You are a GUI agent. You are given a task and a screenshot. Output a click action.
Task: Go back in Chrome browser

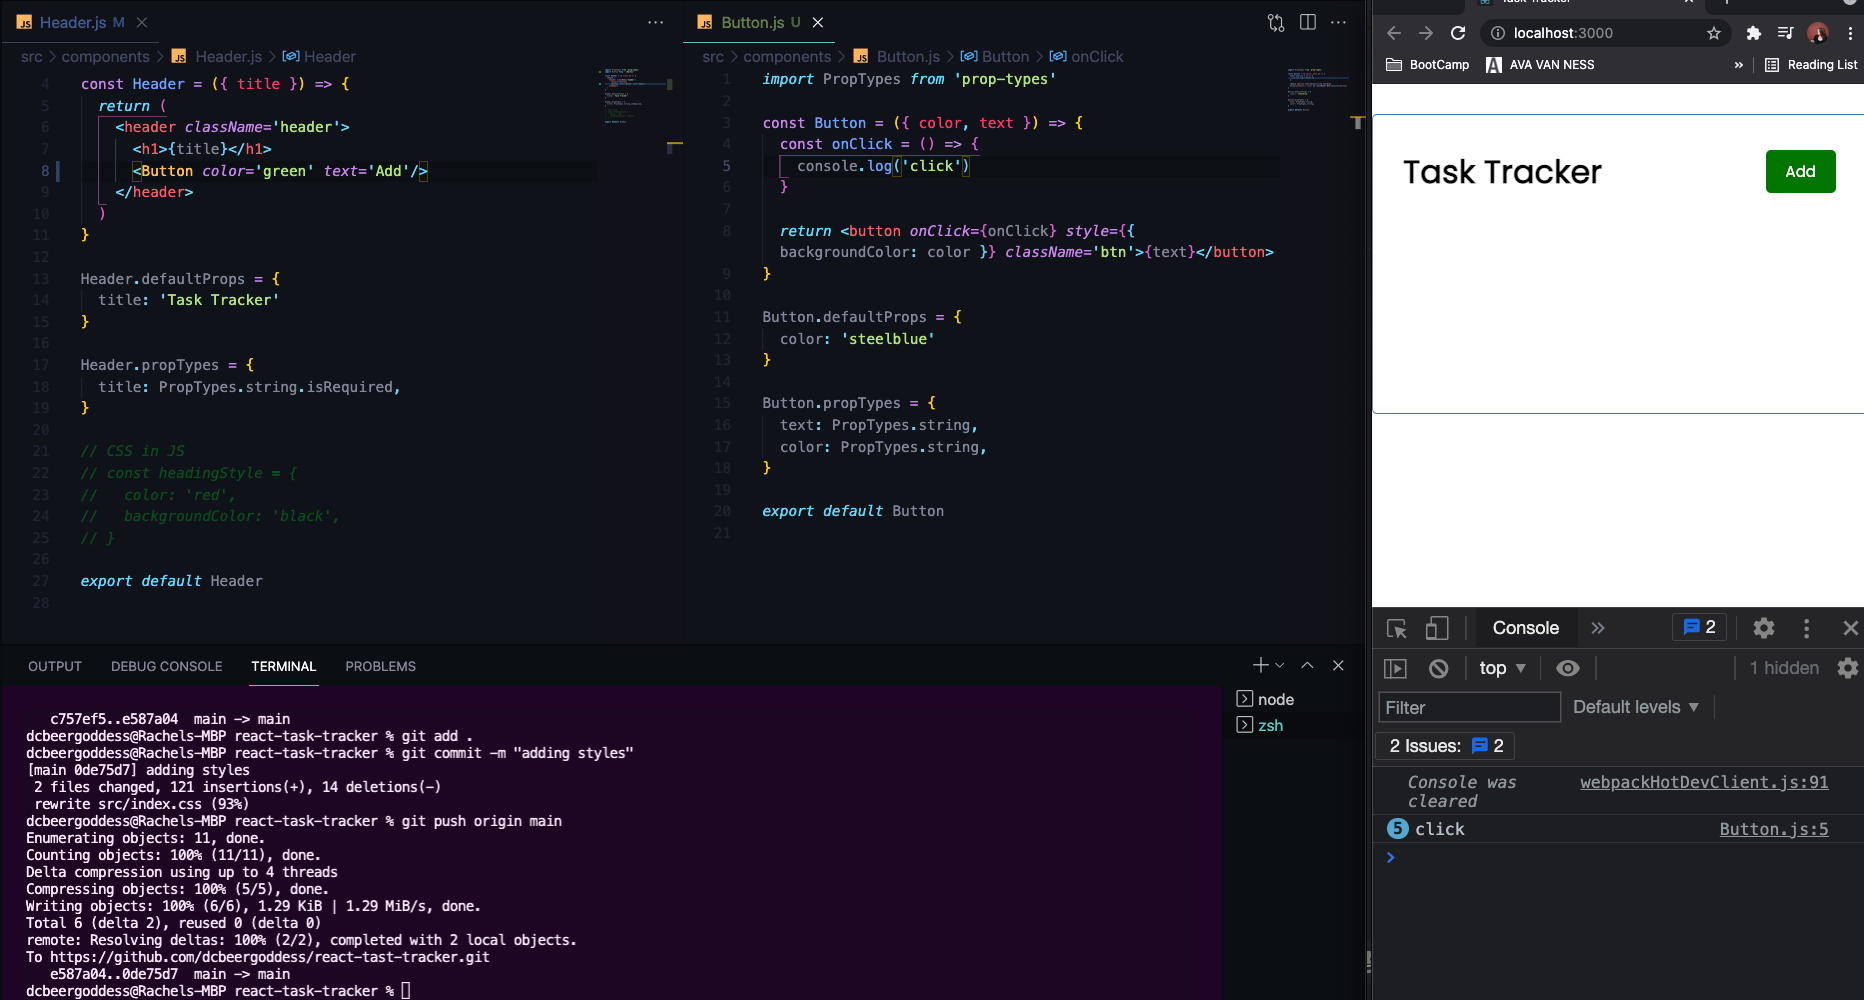click(x=1394, y=33)
